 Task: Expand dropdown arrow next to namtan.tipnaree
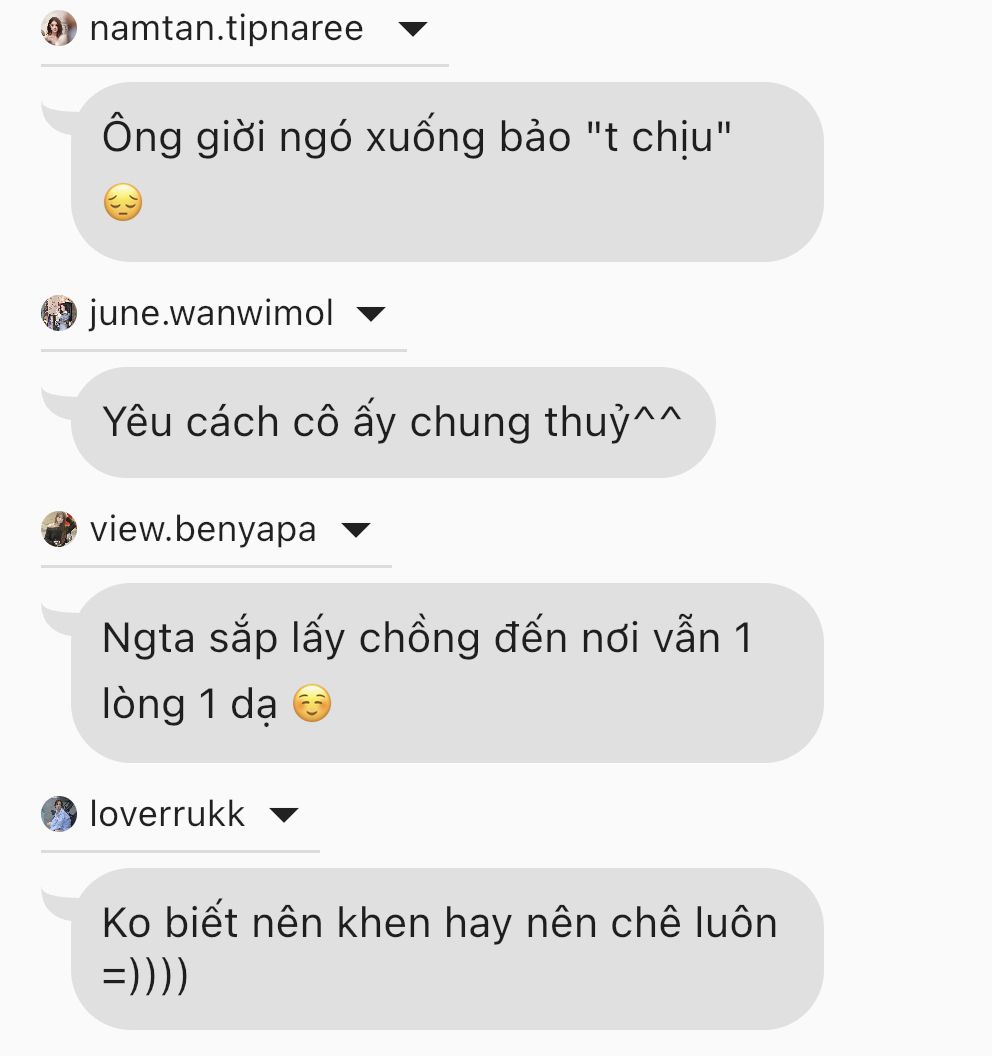coord(413,29)
